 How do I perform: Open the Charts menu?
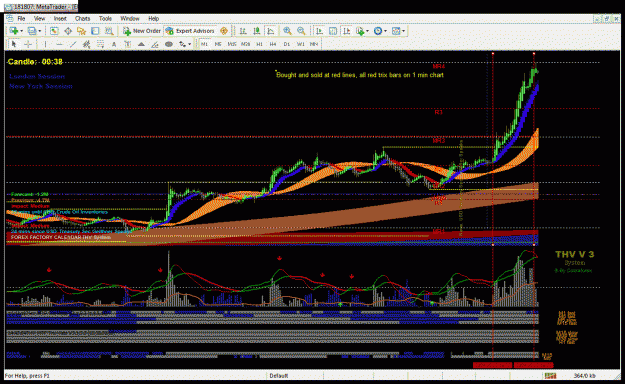83,18
